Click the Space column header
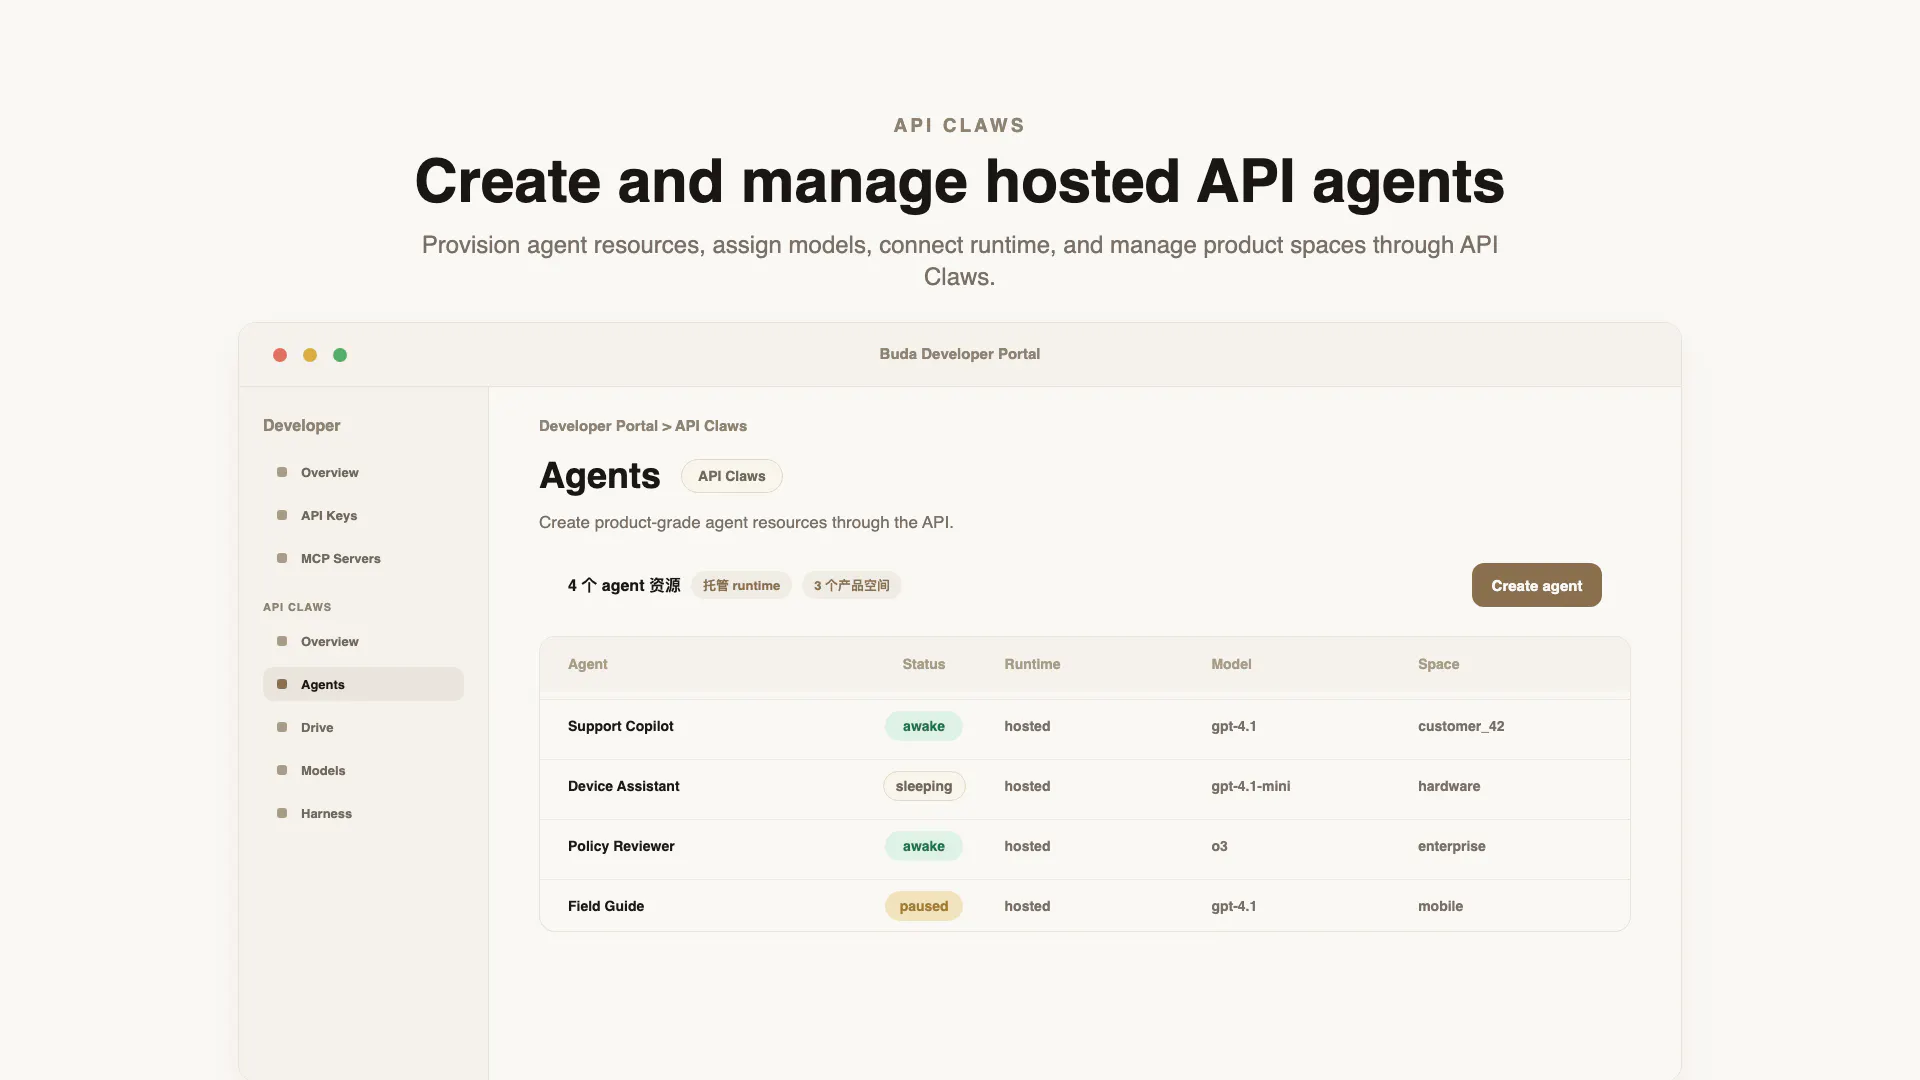This screenshot has height=1080, width=1920. click(x=1438, y=664)
